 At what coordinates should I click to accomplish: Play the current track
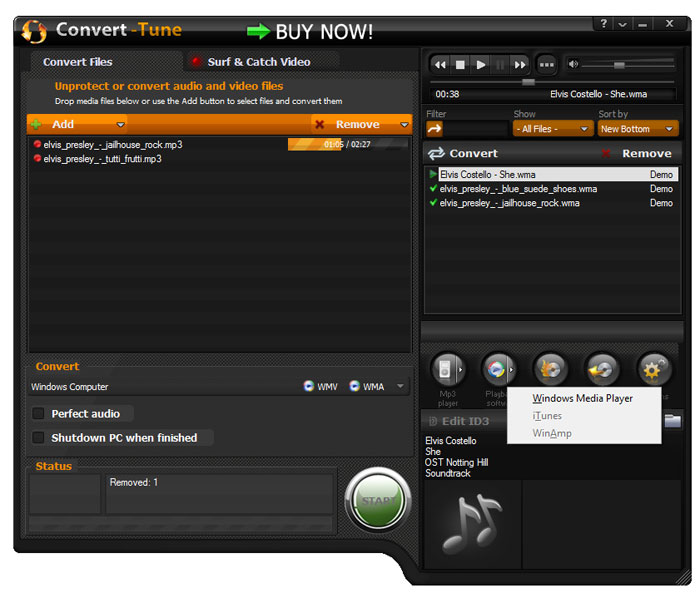[x=481, y=65]
